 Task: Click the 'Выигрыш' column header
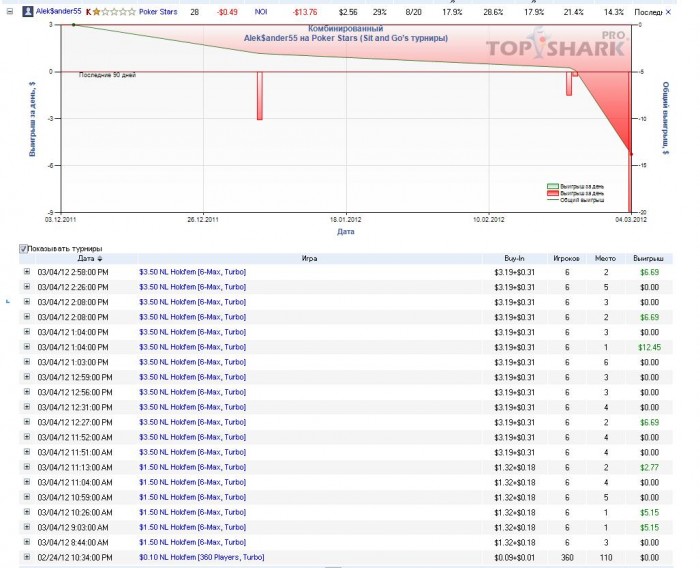tap(648, 259)
